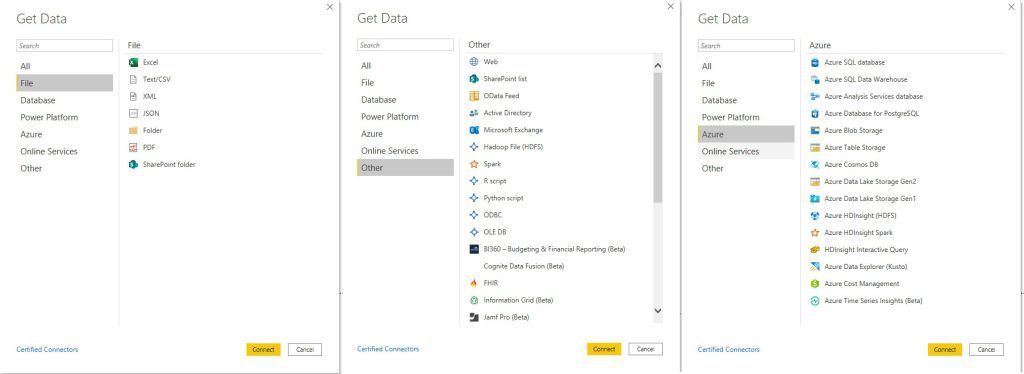Screen dimensions: 1024x374
Task: Choose the Azure Cosmos DB icon
Action: 815,164
